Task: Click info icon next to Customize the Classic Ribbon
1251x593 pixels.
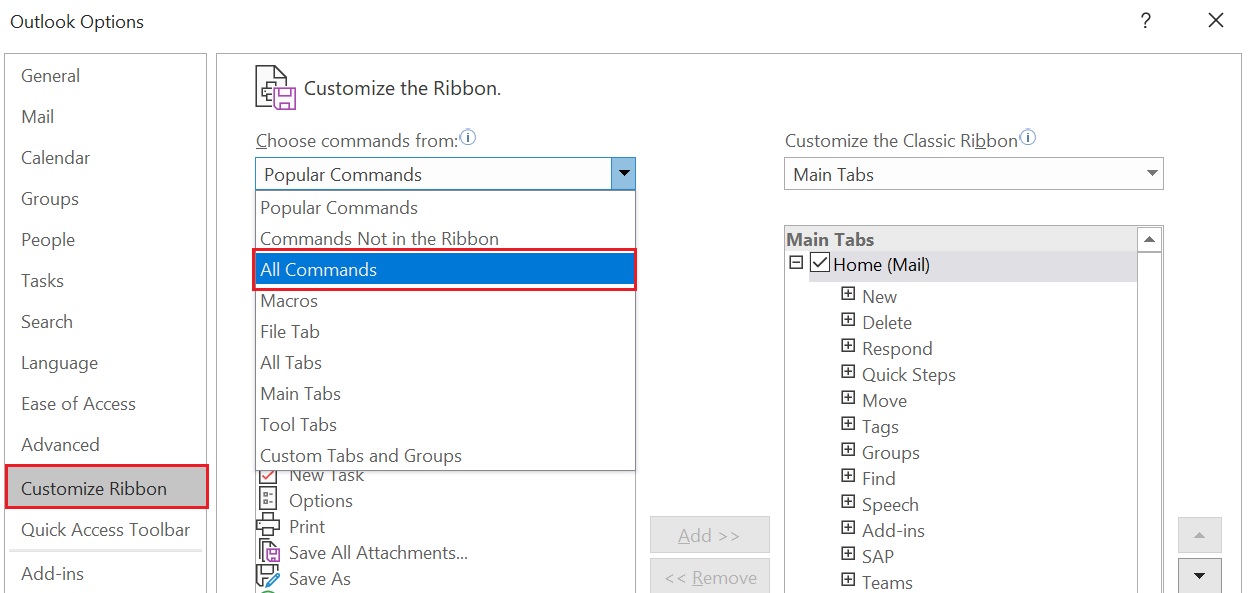Action: (x=1027, y=138)
